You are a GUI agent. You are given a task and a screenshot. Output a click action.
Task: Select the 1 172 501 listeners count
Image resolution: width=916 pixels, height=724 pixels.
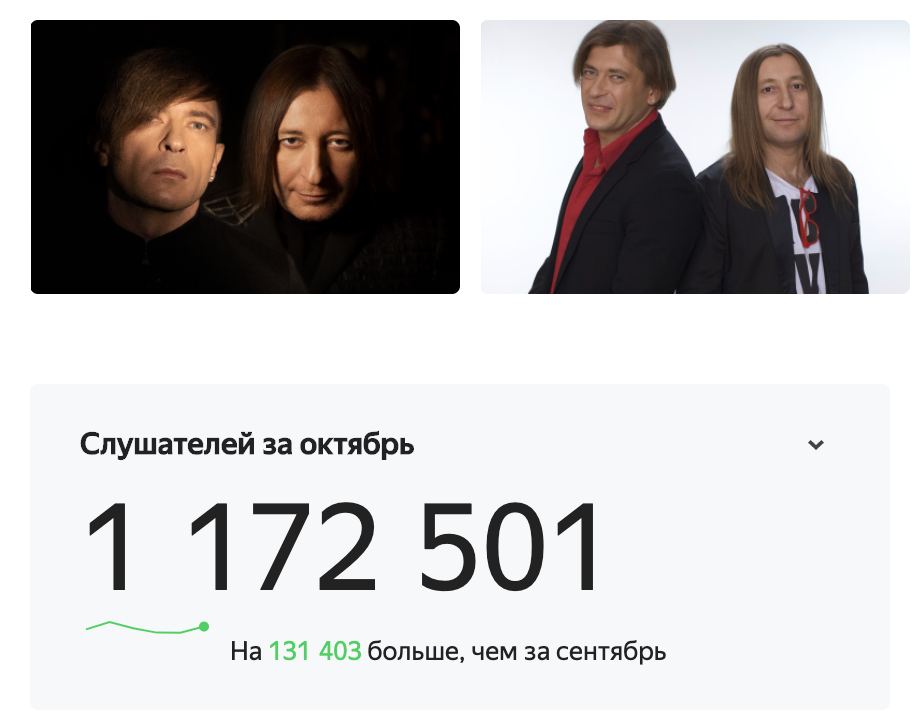(x=343, y=547)
